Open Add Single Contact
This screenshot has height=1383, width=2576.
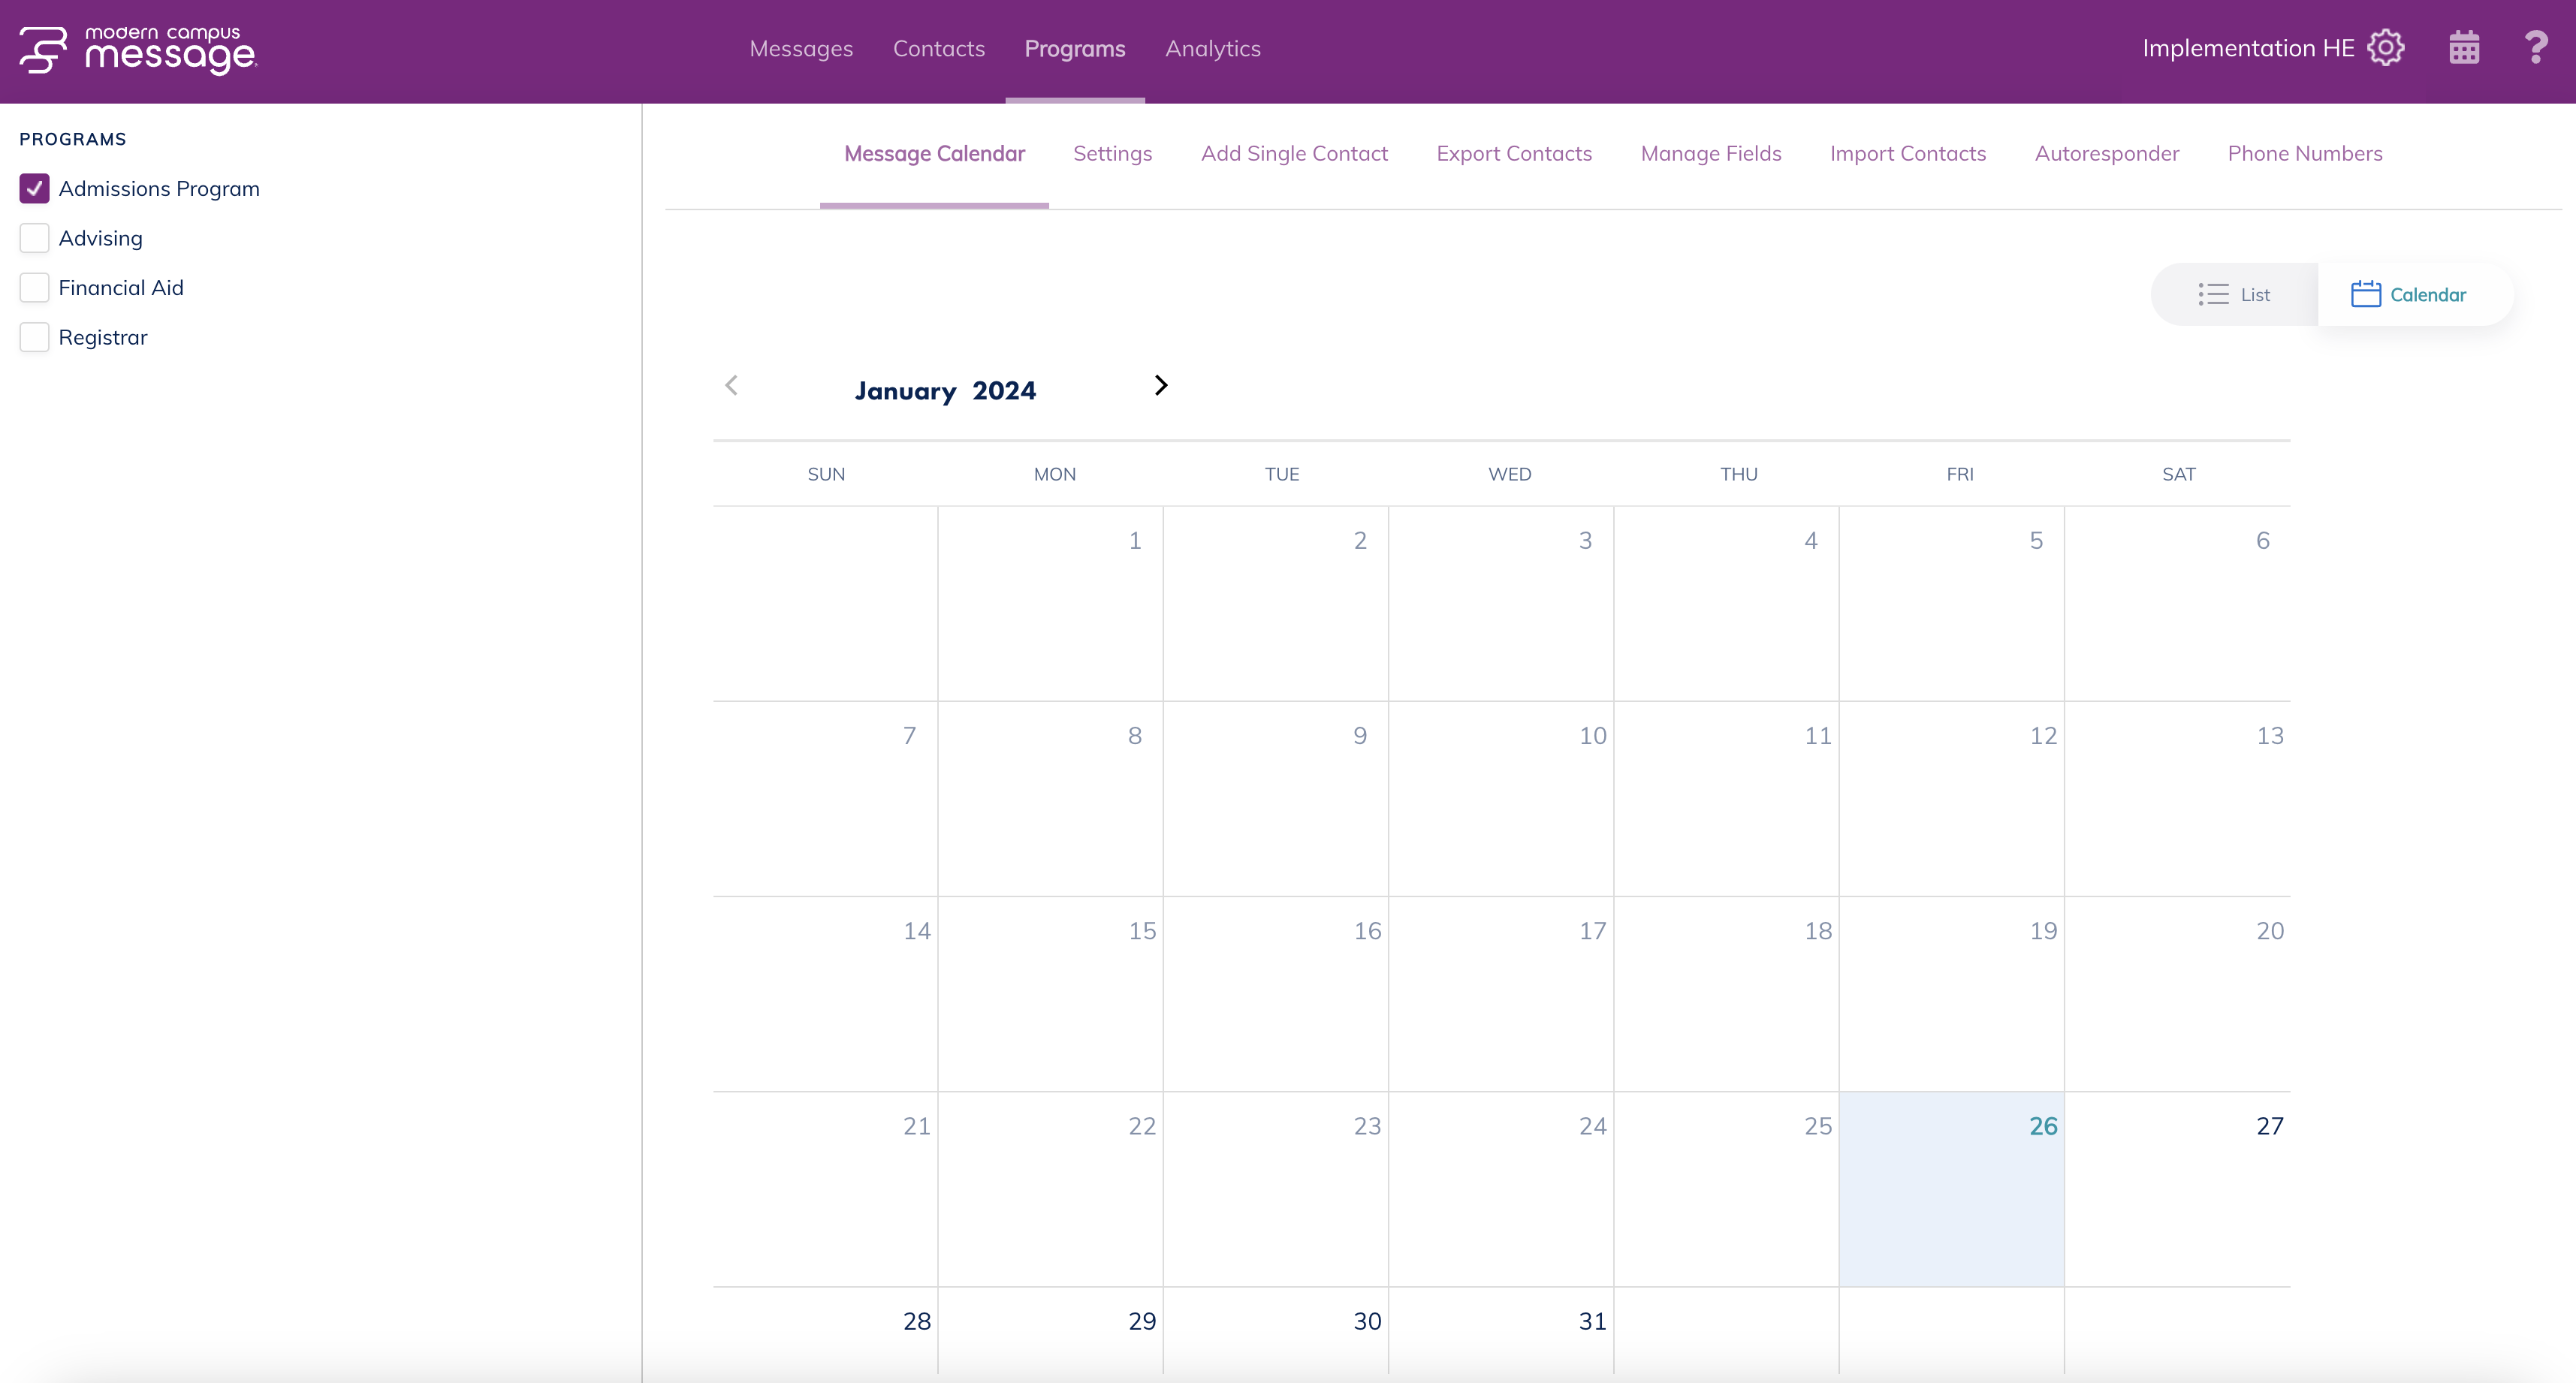(1295, 153)
